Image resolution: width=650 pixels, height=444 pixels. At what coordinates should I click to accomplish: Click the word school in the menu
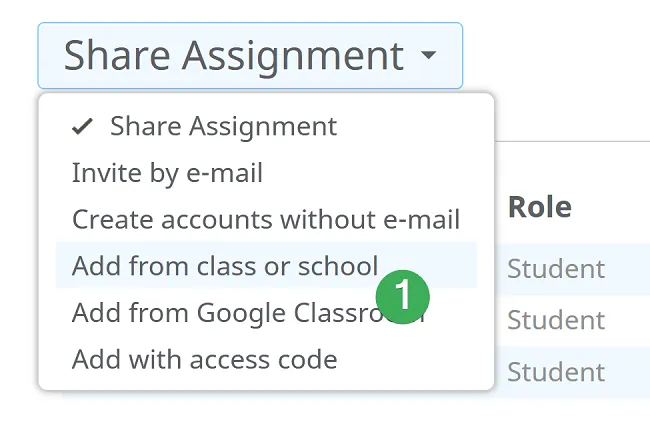342,266
